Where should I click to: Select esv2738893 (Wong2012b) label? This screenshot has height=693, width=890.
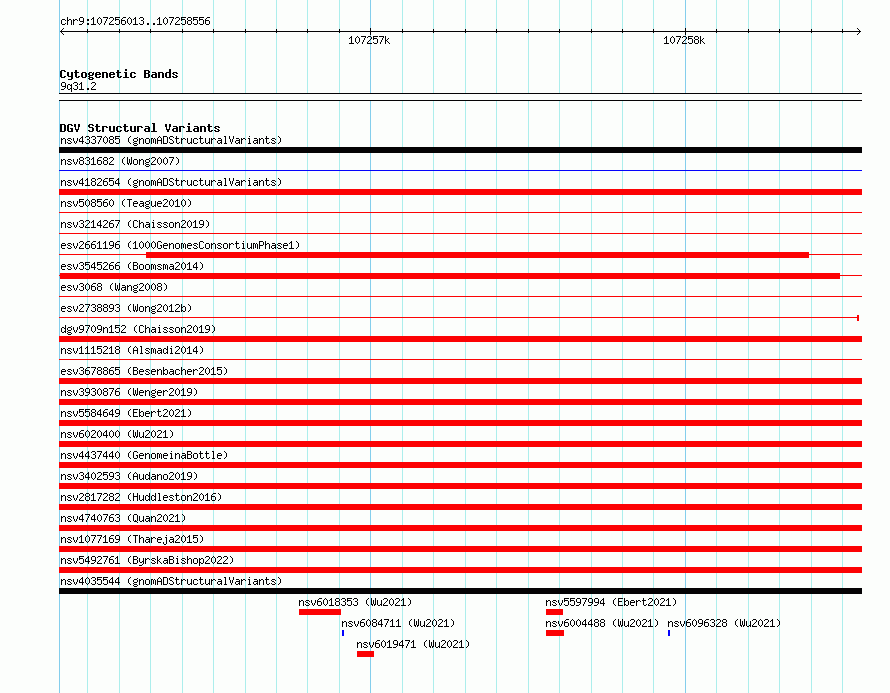coord(126,308)
